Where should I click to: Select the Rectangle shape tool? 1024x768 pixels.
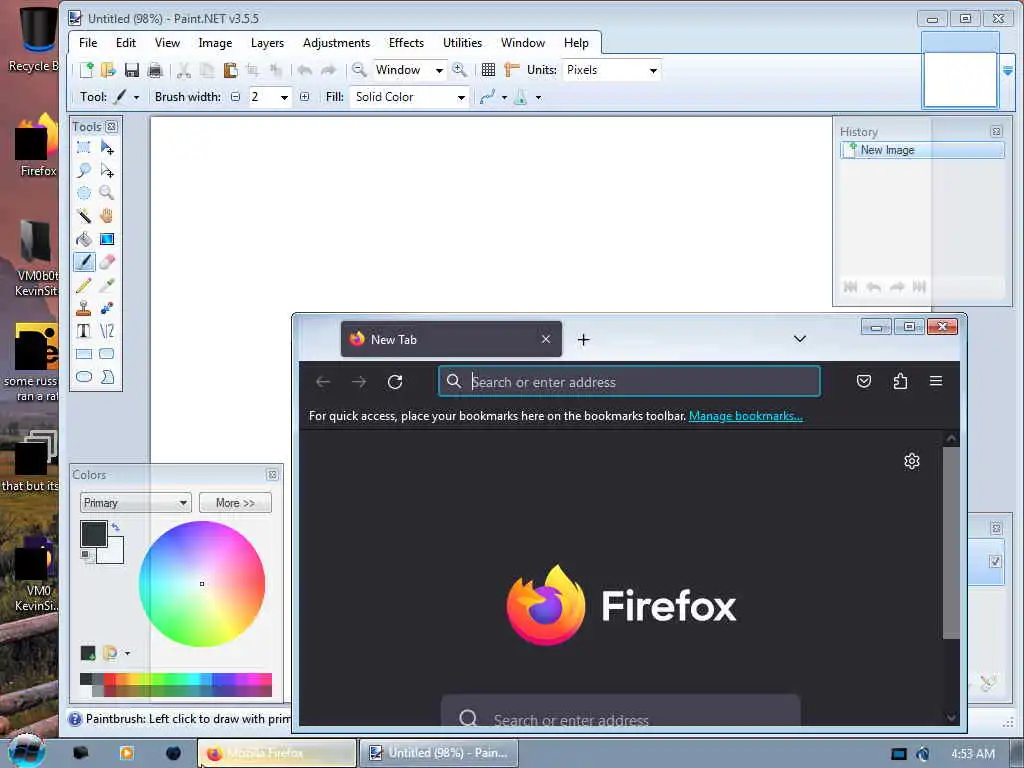coord(84,354)
